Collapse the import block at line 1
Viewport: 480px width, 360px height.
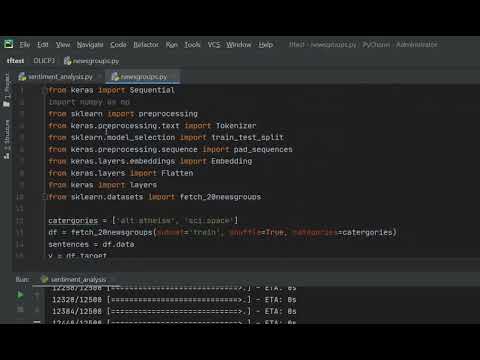pyautogui.click(x=44, y=90)
